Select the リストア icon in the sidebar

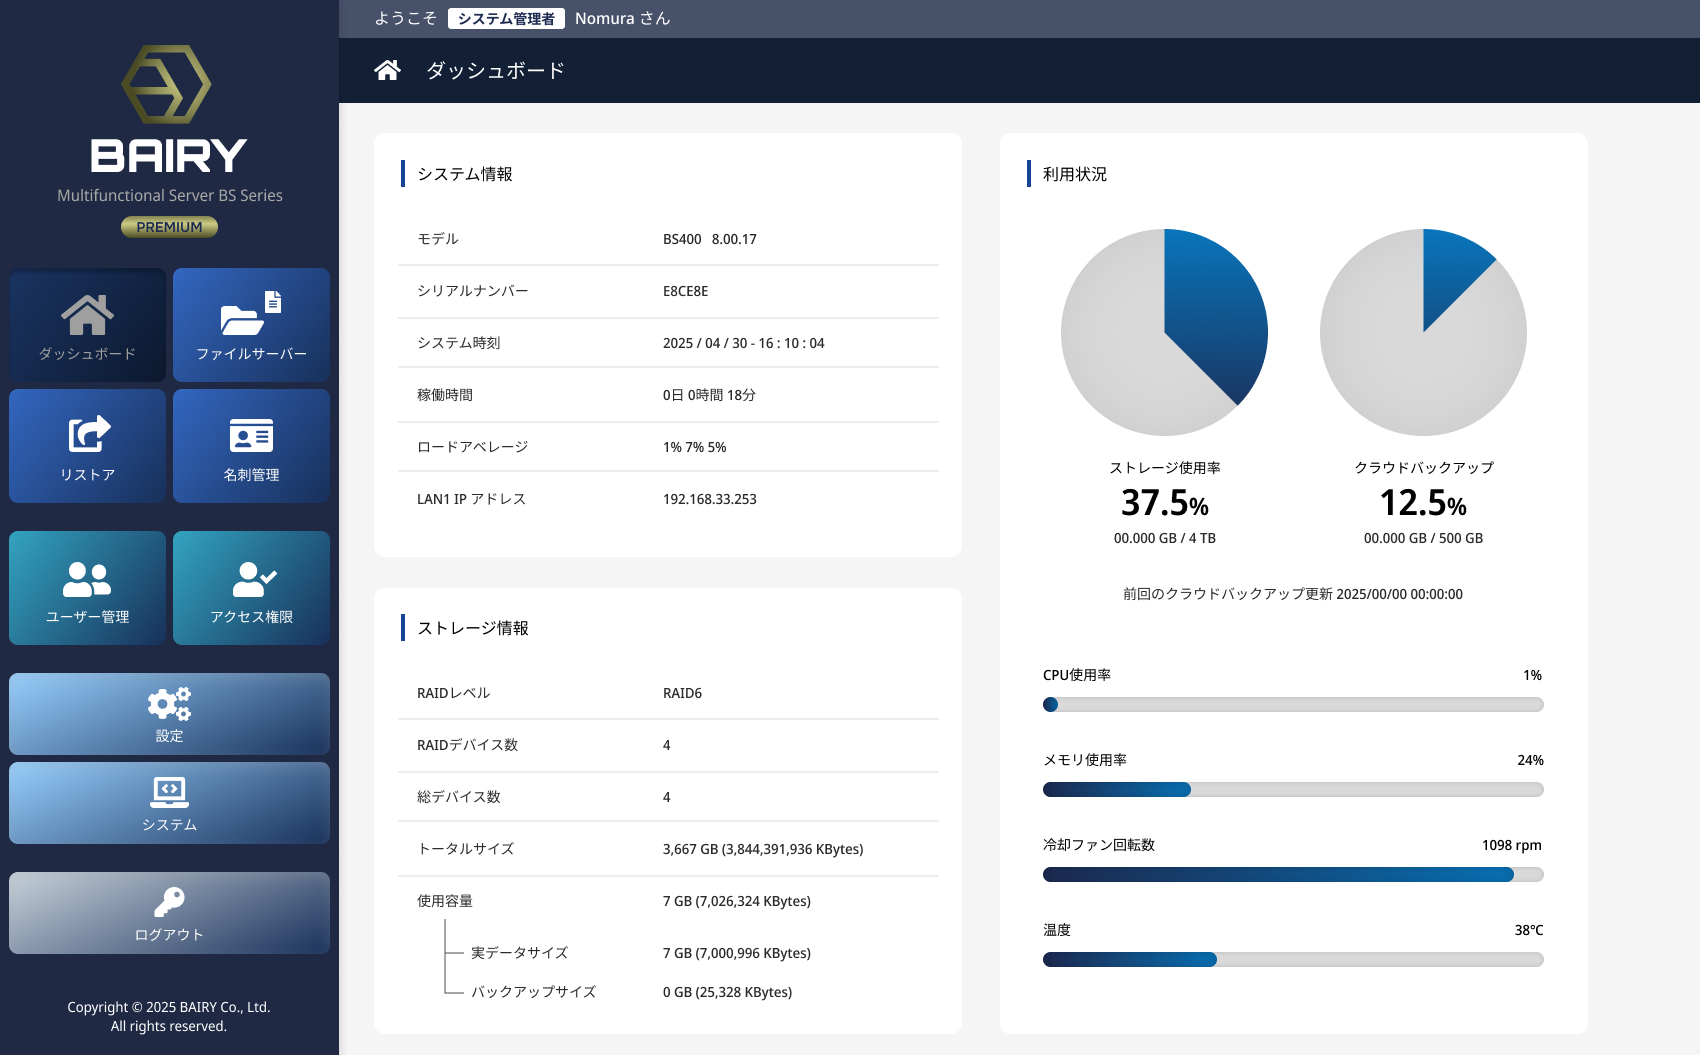pos(87,435)
